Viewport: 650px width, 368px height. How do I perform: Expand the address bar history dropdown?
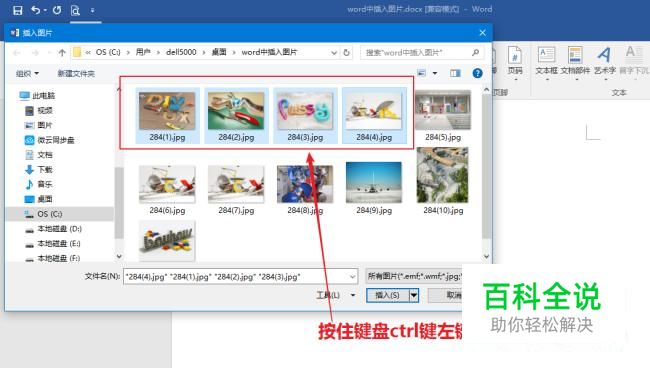tap(334, 53)
